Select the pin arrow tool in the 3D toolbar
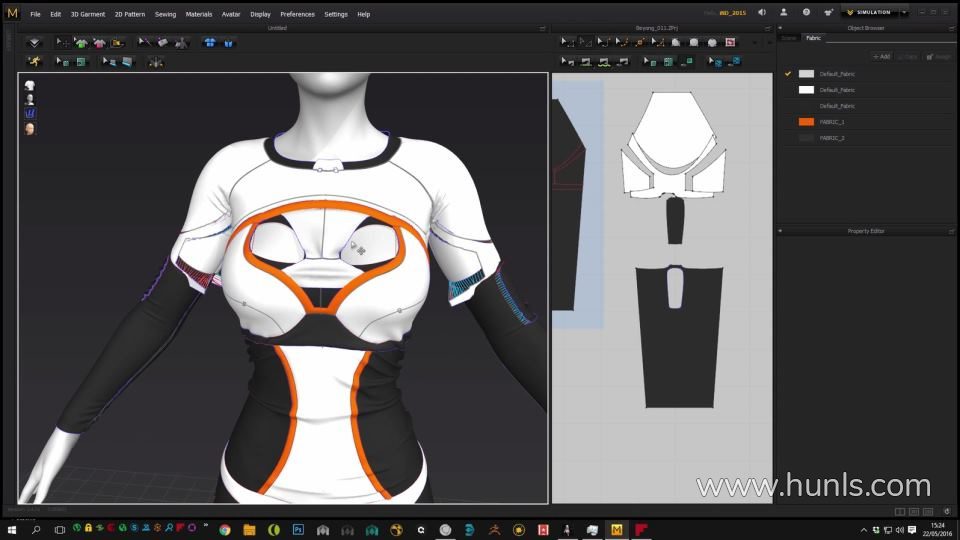The image size is (960, 540). 144,42
